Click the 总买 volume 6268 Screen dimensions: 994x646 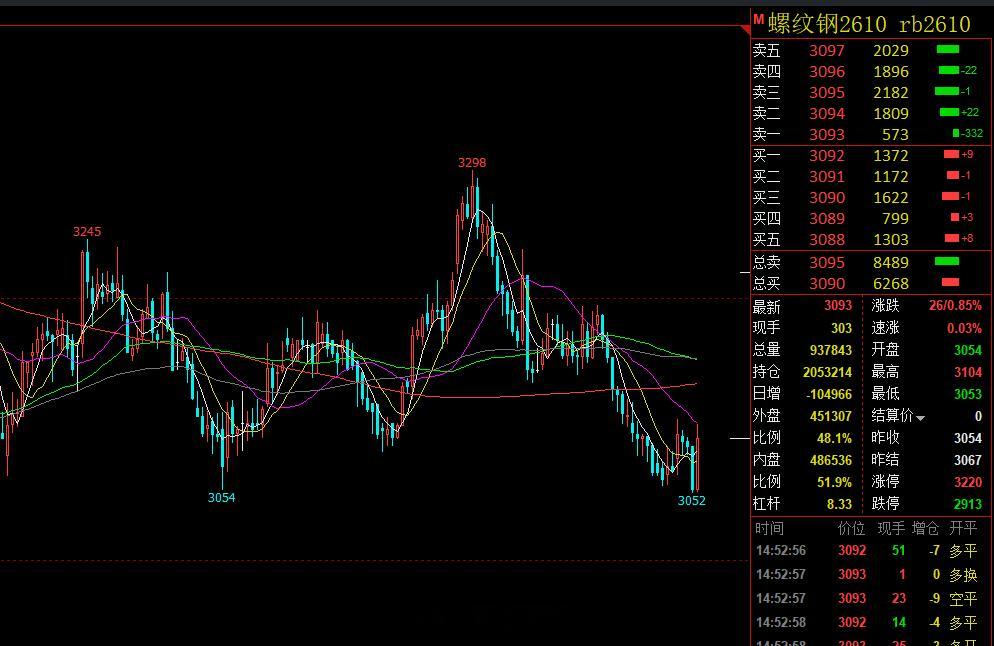click(x=891, y=283)
